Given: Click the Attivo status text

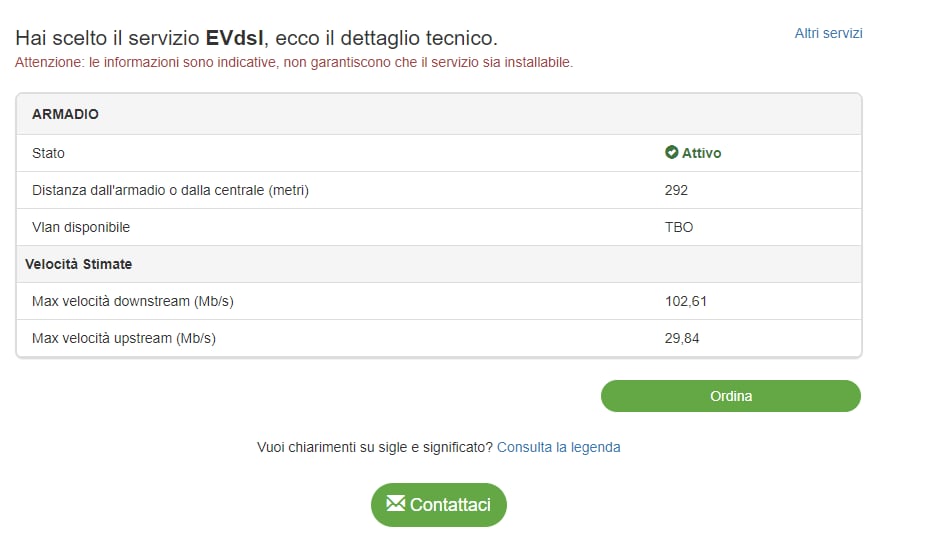Looking at the screenshot, I should pos(701,153).
